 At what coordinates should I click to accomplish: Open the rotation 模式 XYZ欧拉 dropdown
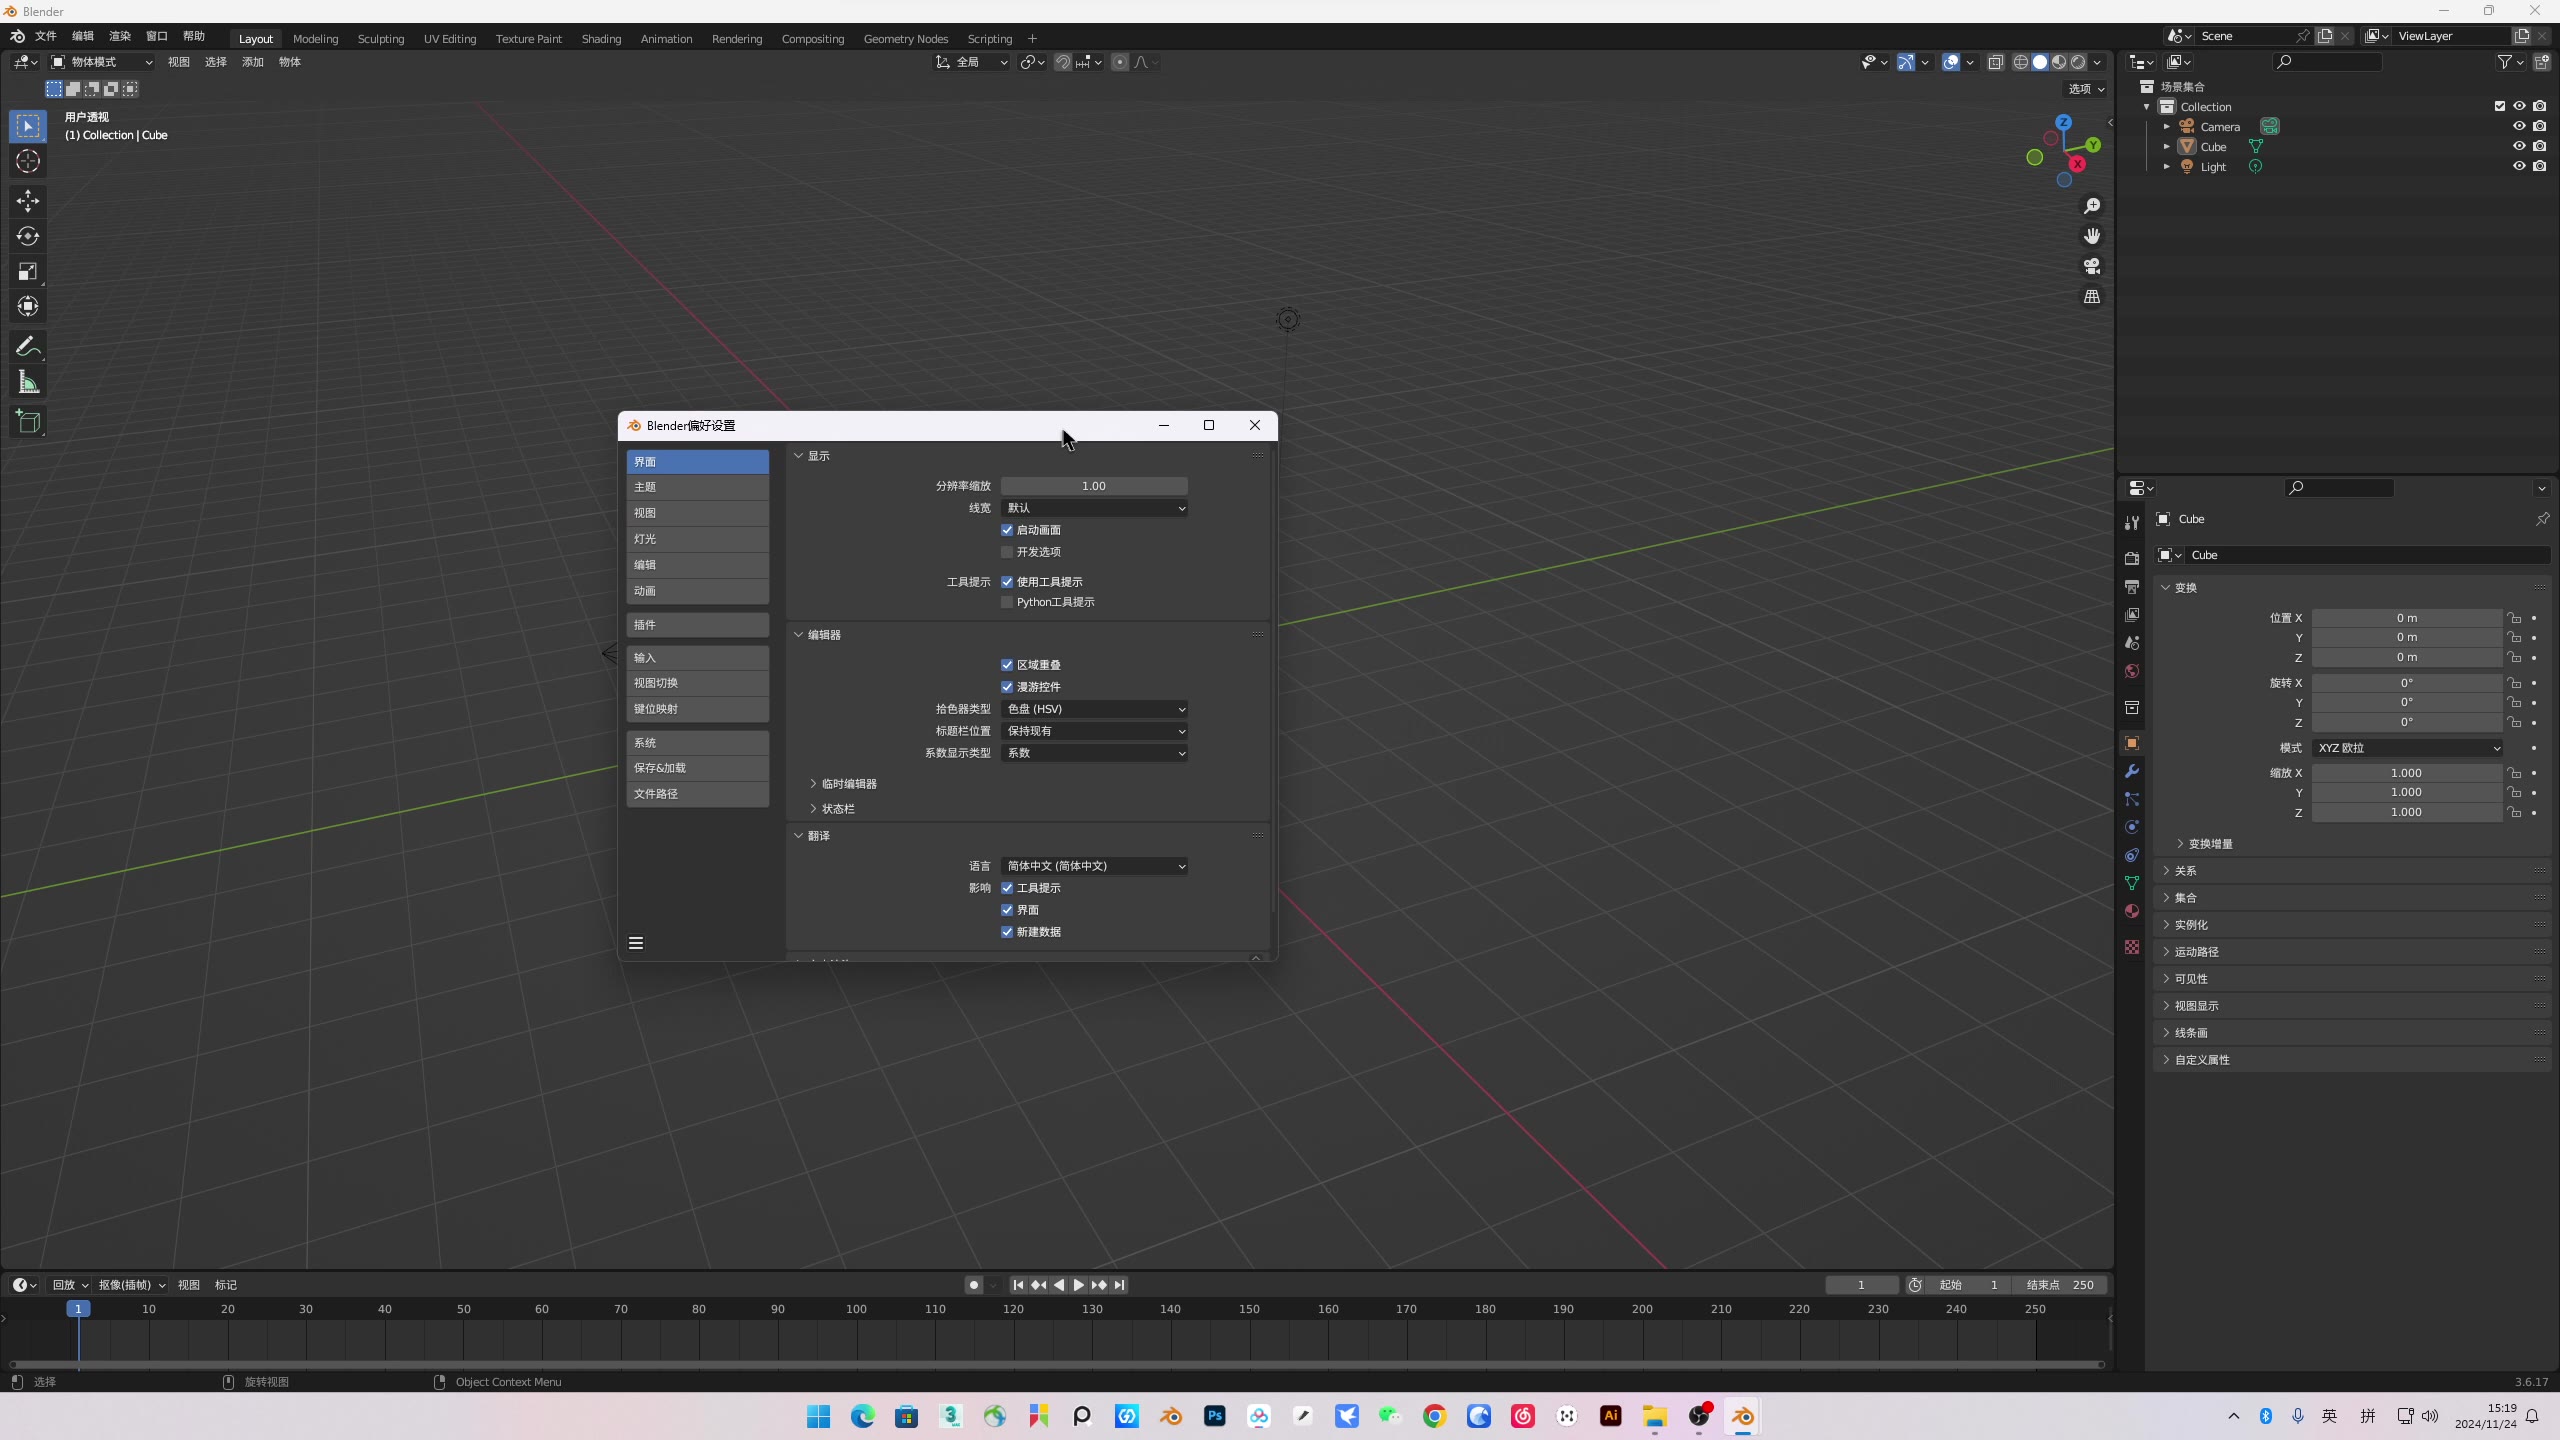click(2407, 748)
